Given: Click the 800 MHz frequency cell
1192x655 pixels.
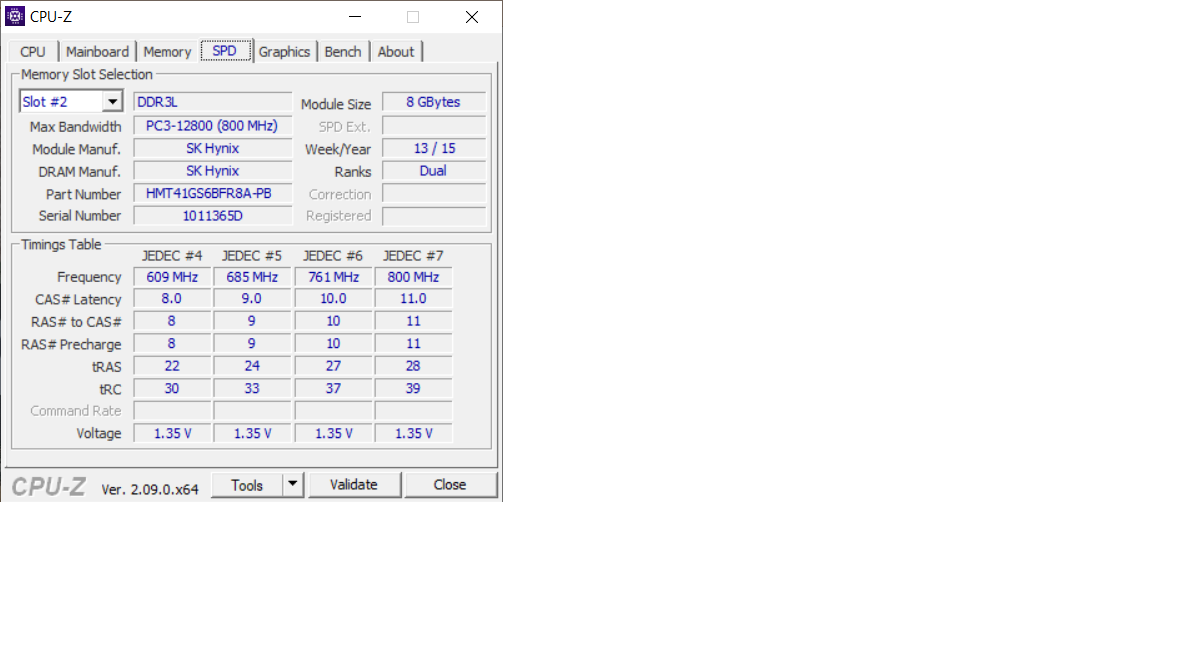Looking at the screenshot, I should coord(414,277).
